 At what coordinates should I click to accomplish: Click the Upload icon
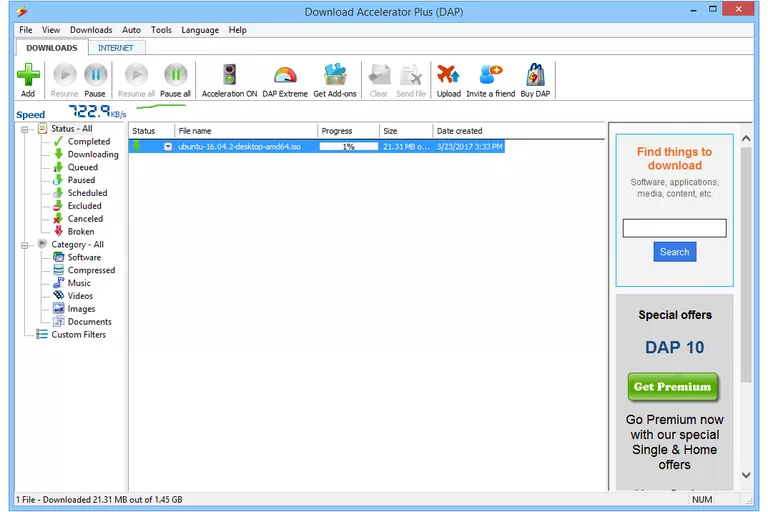click(448, 75)
